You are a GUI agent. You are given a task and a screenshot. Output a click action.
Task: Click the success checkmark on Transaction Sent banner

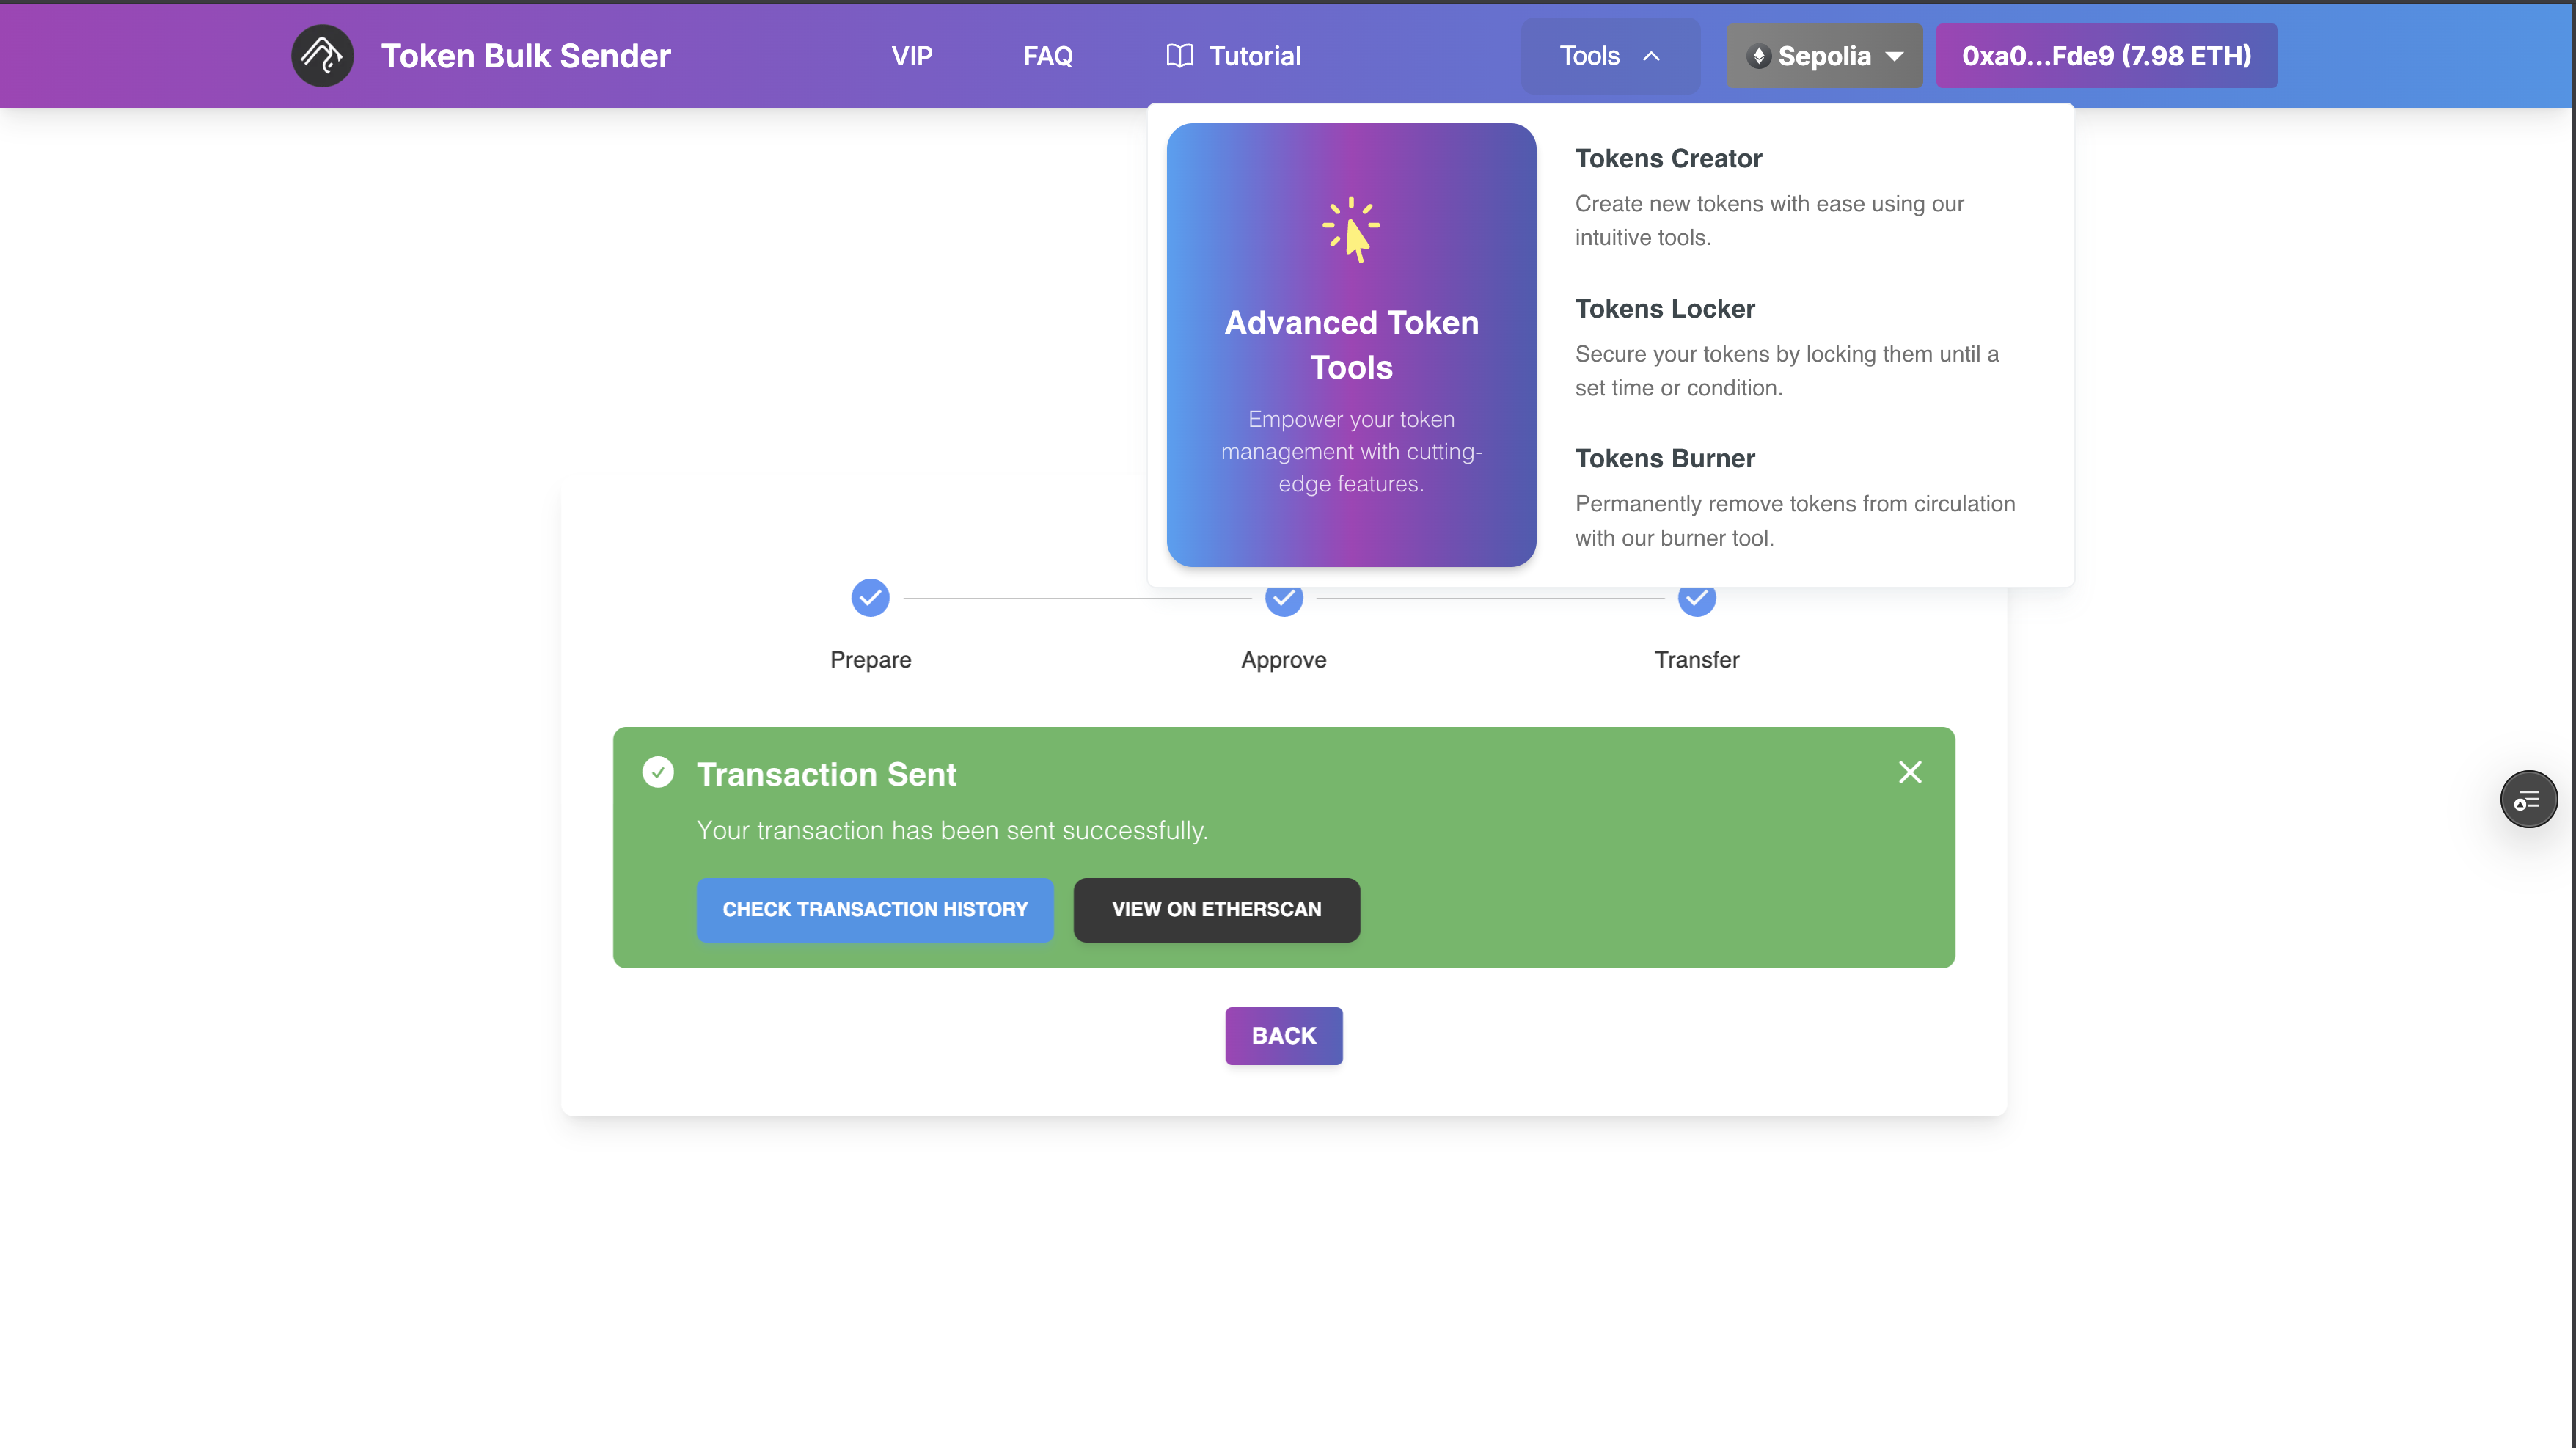pyautogui.click(x=658, y=771)
